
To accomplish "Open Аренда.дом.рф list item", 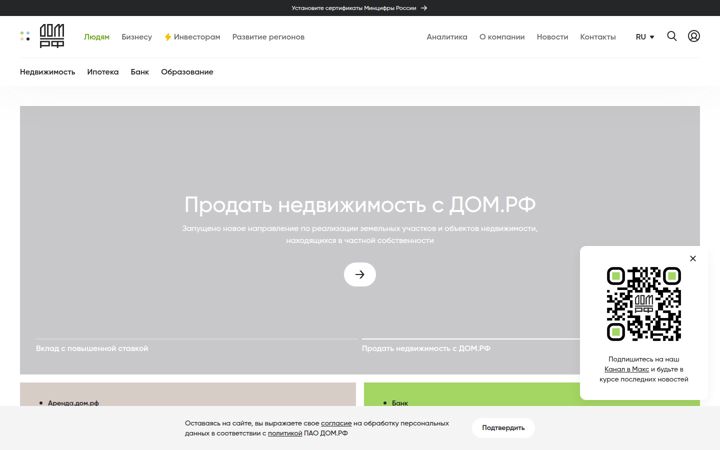I will coord(73,403).
